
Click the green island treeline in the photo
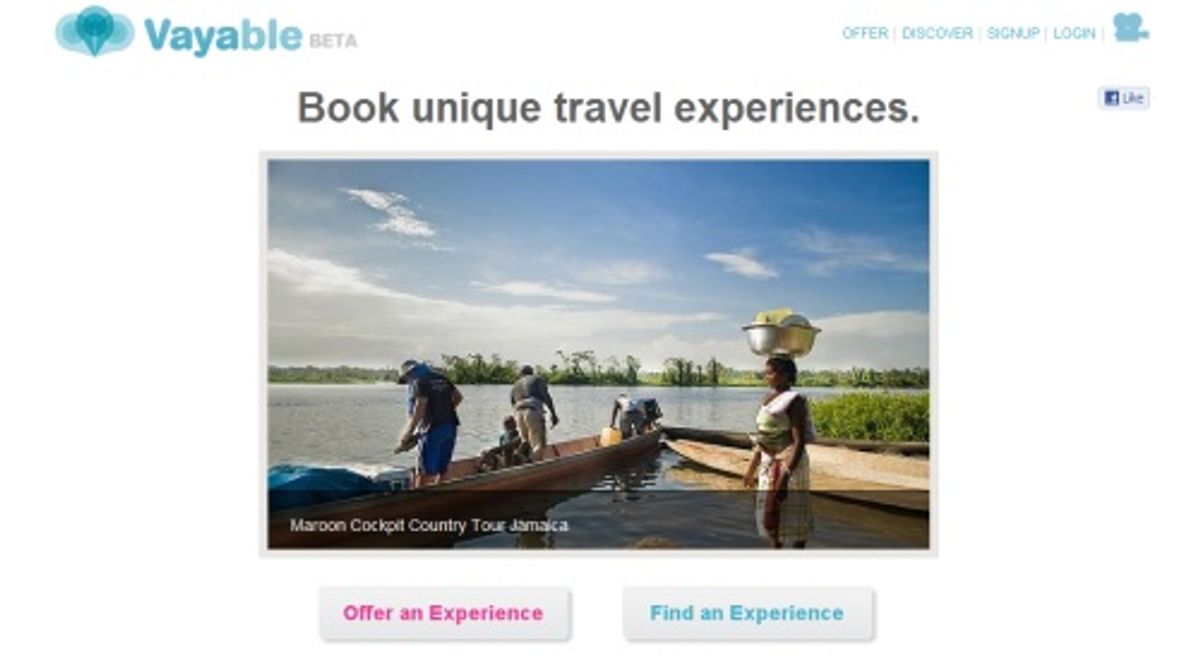pyautogui.click(x=598, y=372)
